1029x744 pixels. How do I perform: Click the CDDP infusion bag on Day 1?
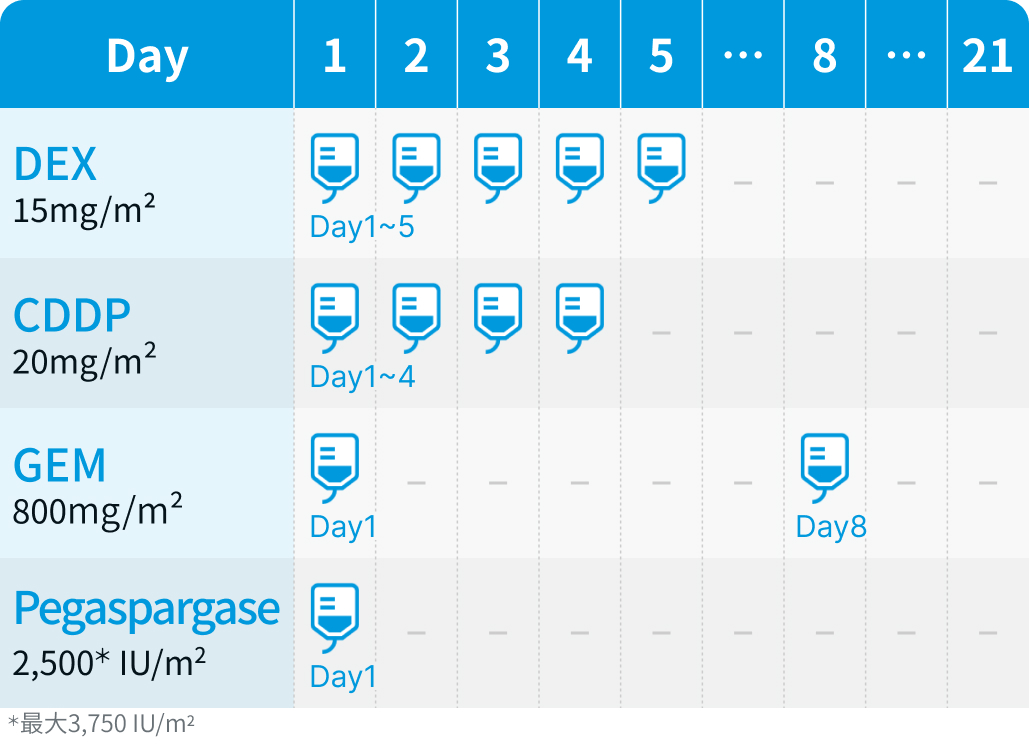[x=335, y=318]
